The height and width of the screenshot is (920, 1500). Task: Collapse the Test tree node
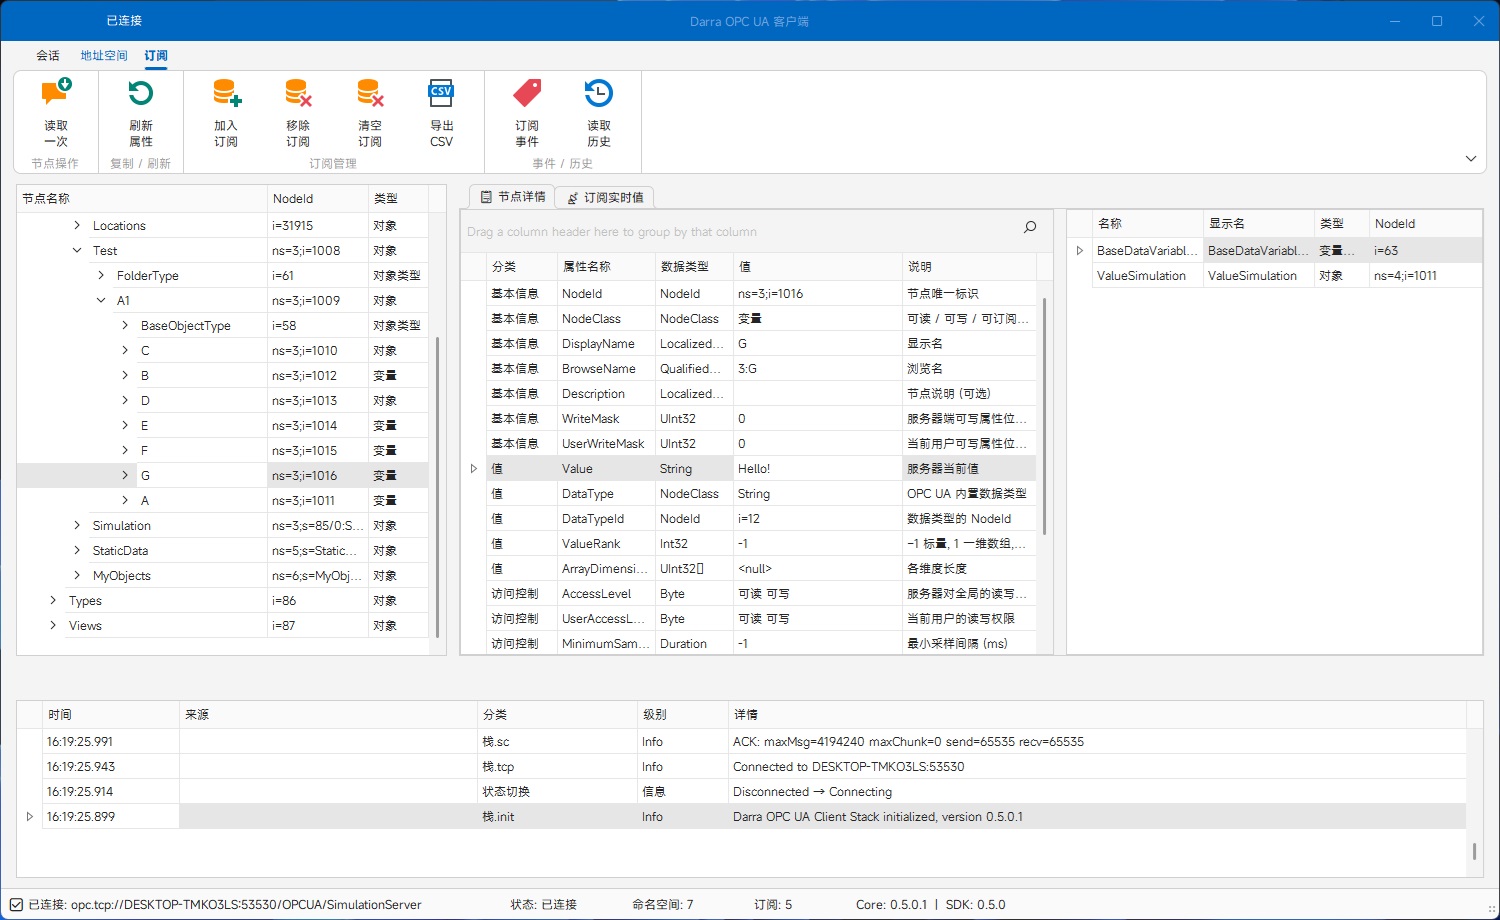(77, 251)
